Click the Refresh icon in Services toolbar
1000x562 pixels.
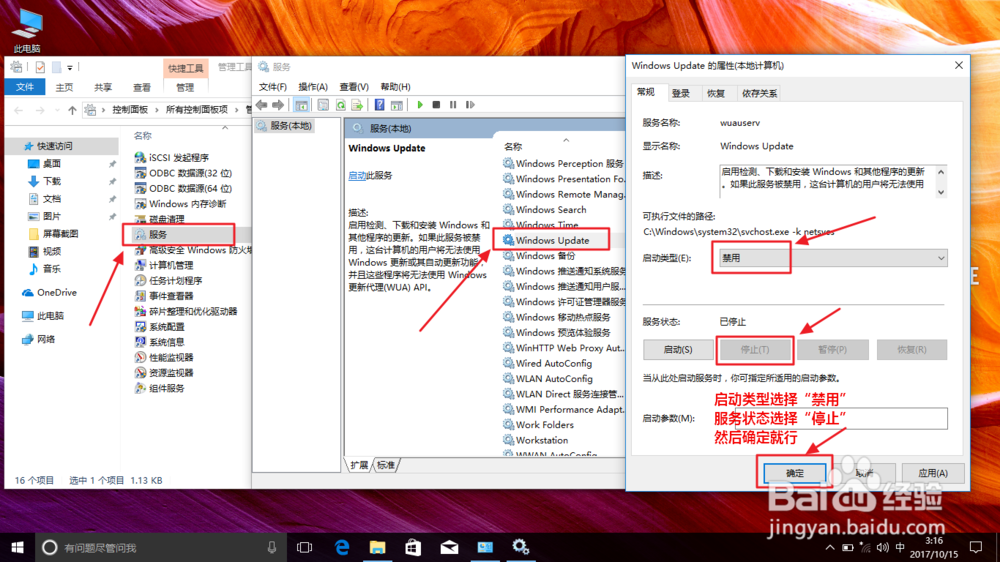(341, 105)
